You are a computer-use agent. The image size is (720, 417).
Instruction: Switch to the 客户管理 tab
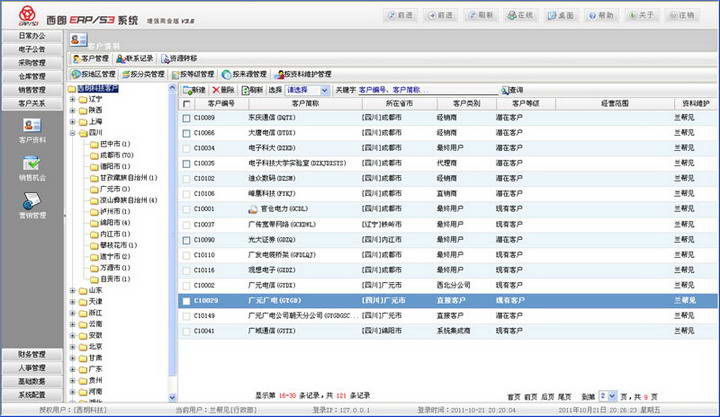(x=91, y=59)
